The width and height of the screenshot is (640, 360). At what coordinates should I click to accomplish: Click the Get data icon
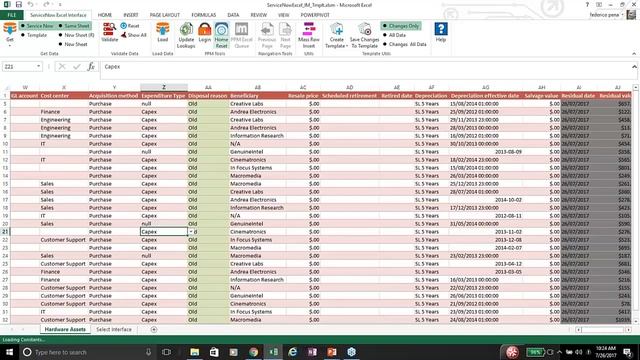point(10,30)
